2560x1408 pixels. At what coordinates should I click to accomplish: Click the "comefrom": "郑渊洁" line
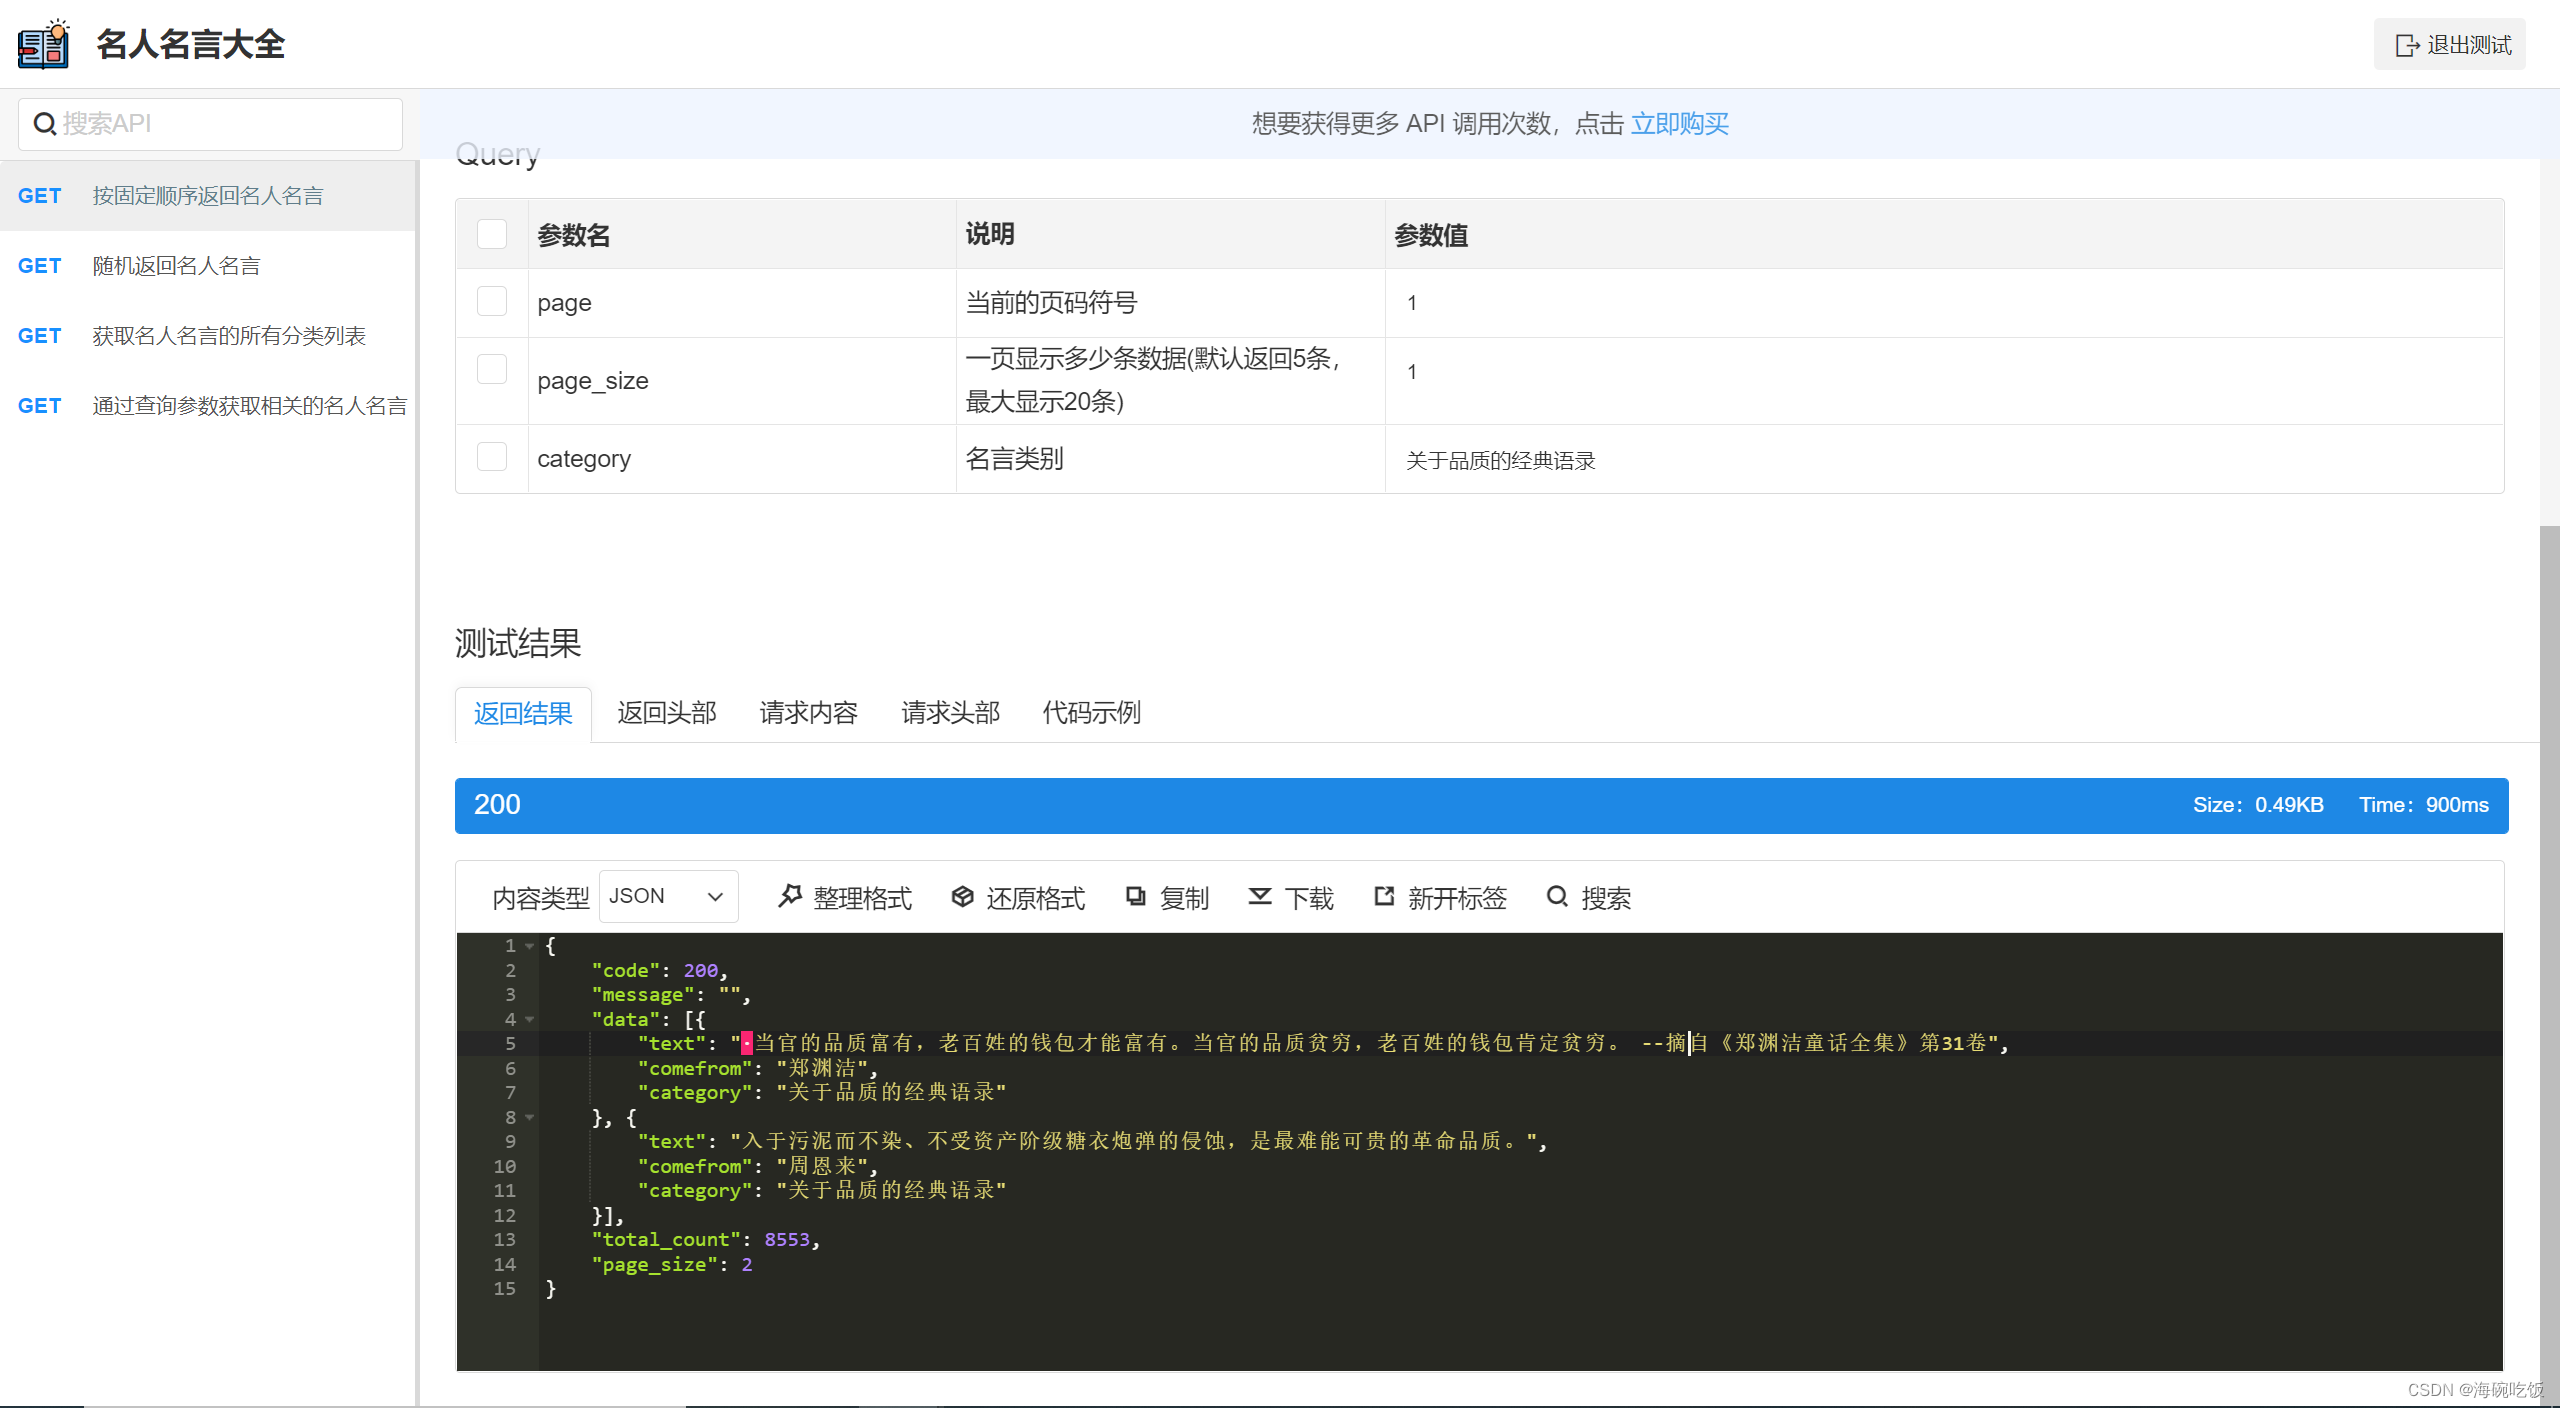click(757, 1068)
